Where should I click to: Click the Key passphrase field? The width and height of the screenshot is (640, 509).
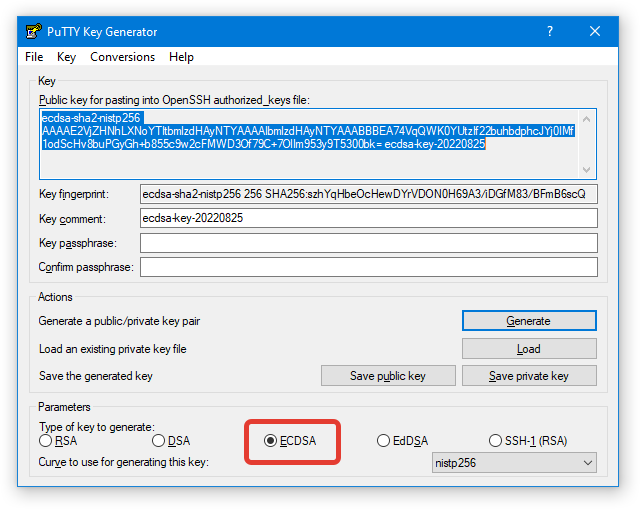pos(368,243)
